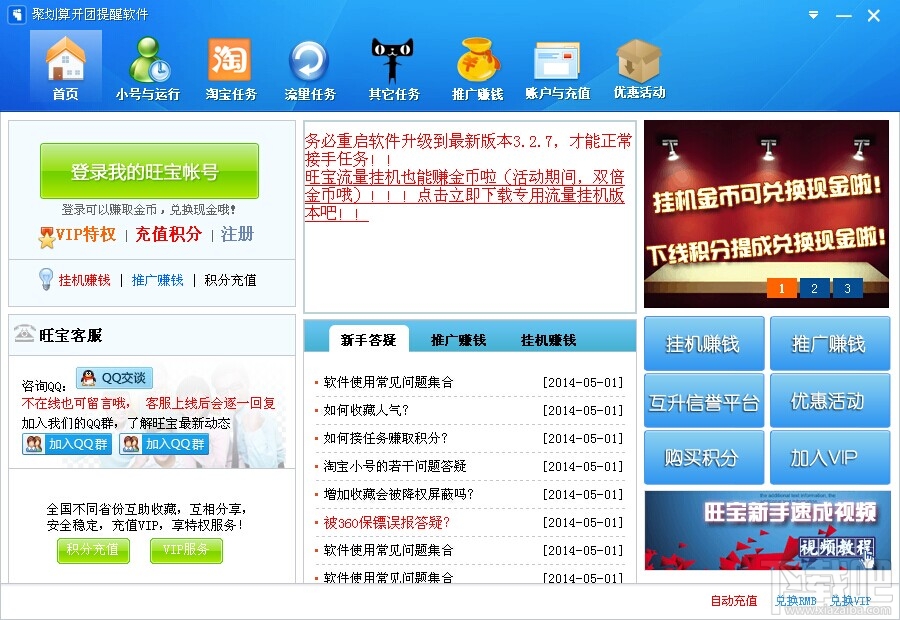Minimize the window

click(x=843, y=16)
